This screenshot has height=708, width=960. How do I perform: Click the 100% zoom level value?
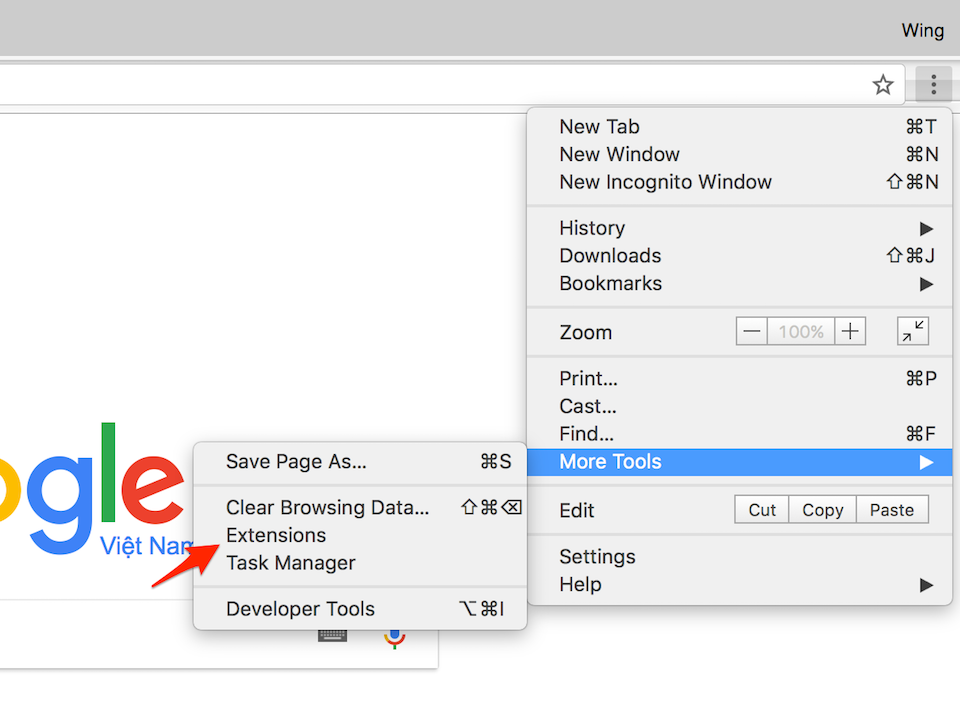tap(801, 331)
